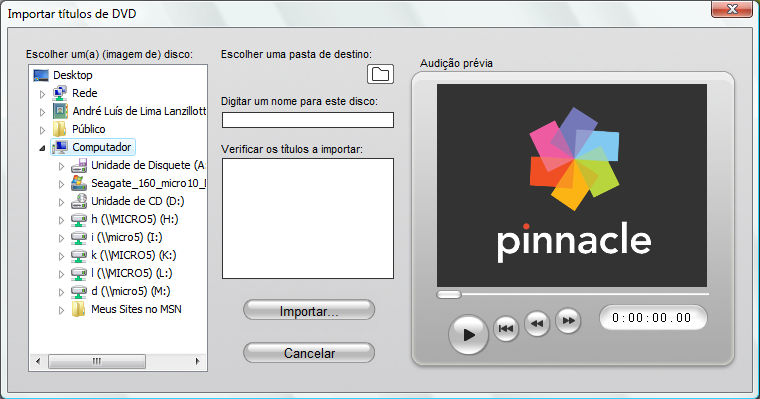Select d (\\micro5) (M:) label
This screenshot has width=760, height=399.
(x=131, y=291)
